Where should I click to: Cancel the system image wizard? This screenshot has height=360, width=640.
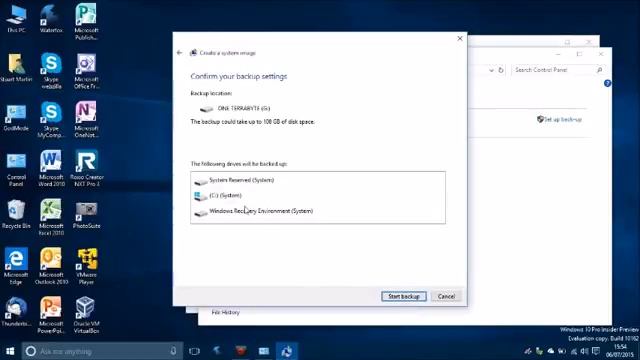[x=446, y=296]
